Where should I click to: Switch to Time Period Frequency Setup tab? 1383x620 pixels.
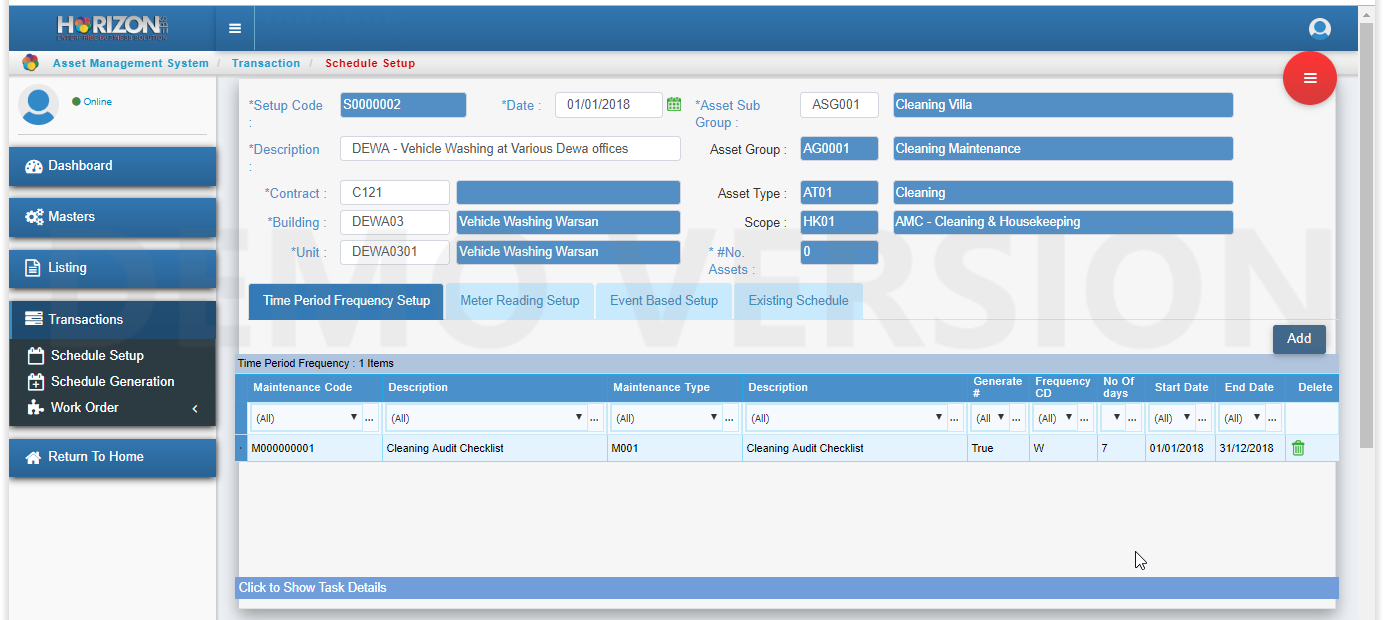tap(346, 301)
